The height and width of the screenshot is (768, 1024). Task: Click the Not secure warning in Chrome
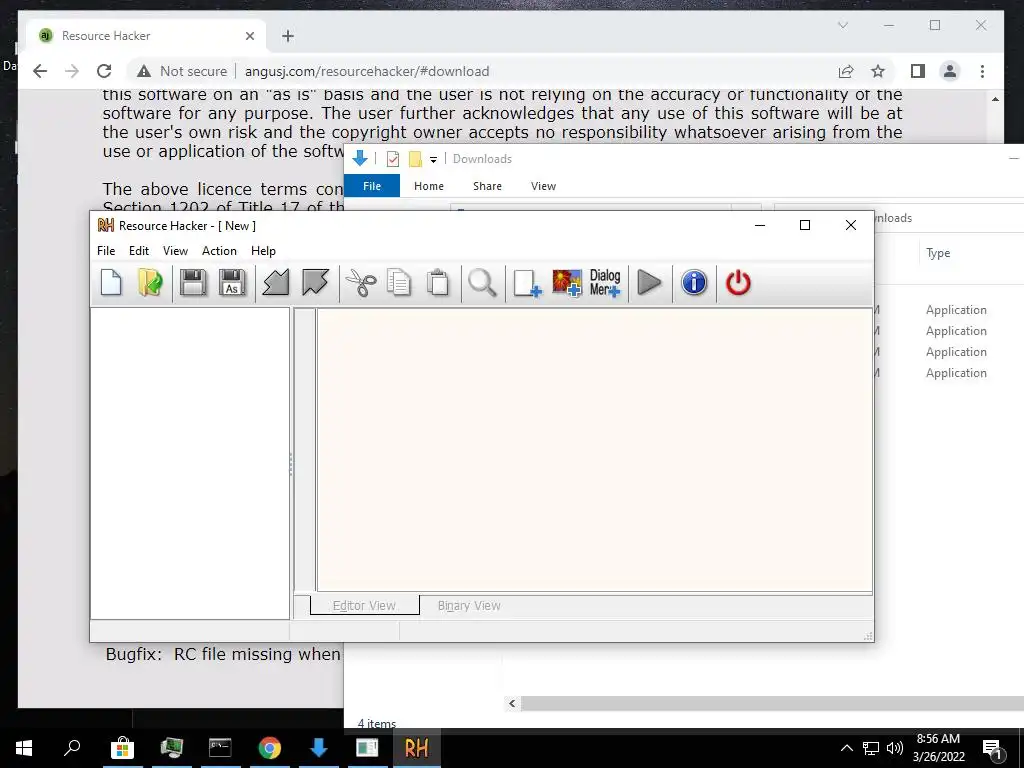tap(182, 71)
